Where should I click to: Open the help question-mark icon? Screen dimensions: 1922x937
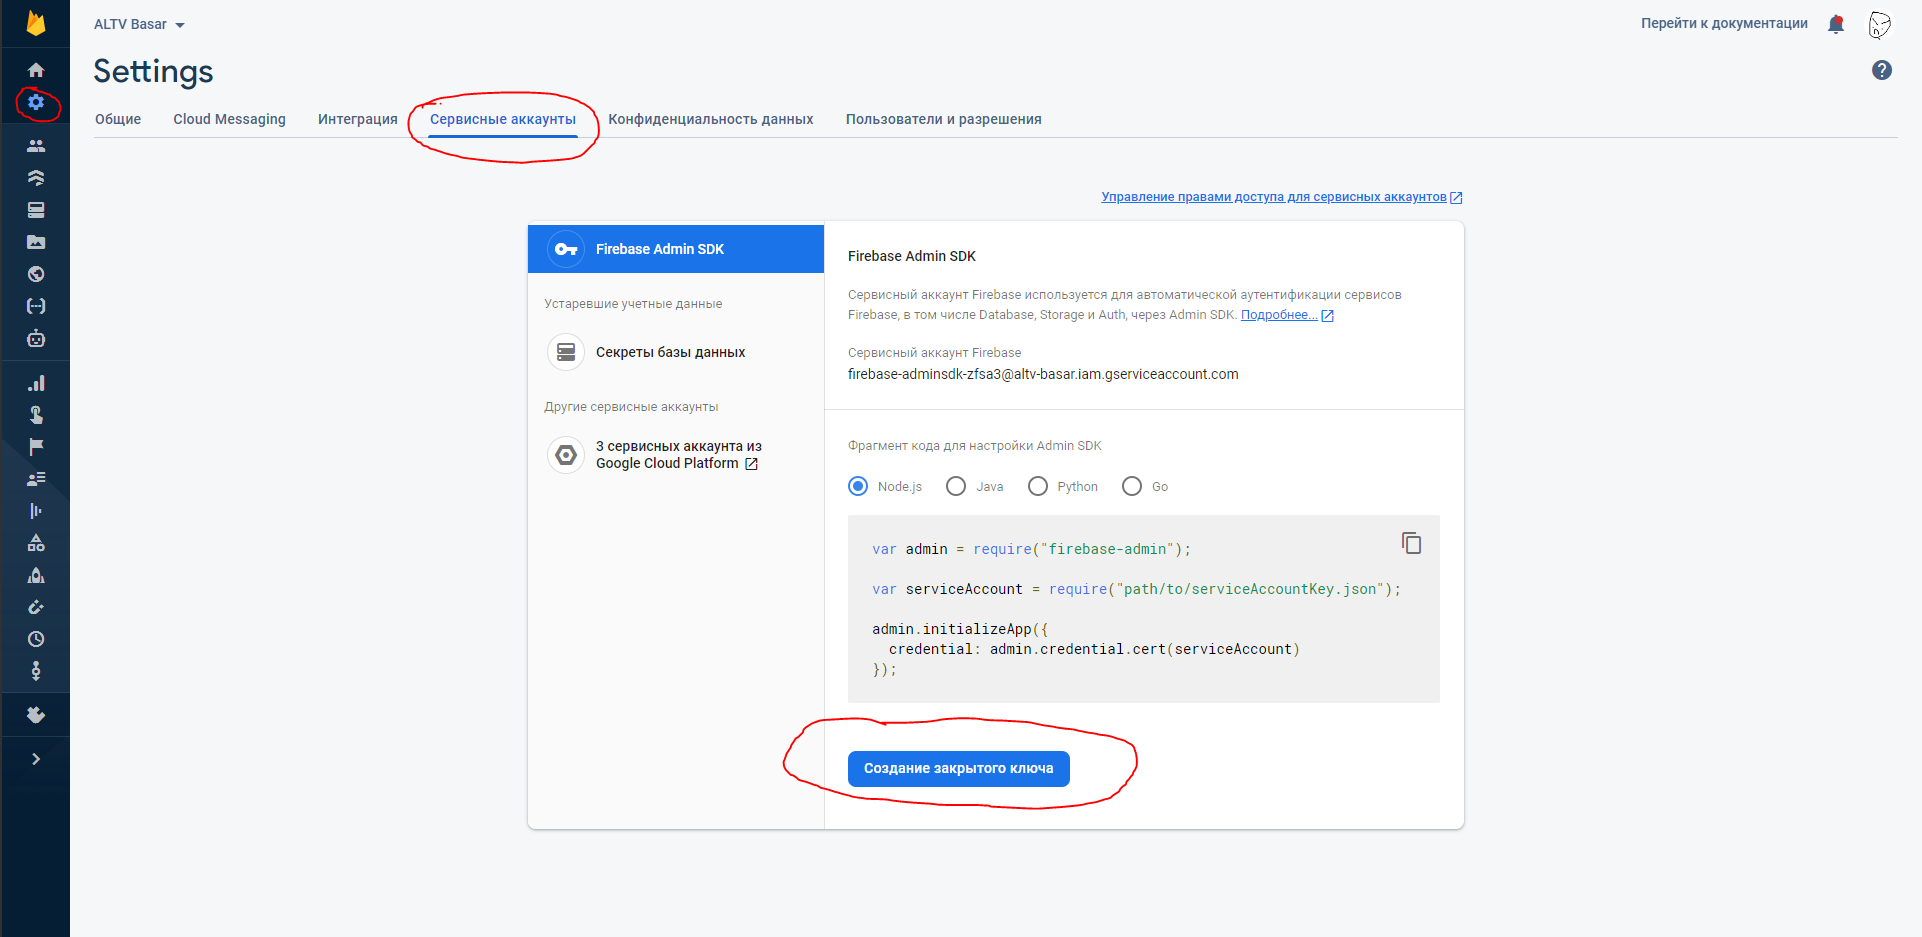(1882, 70)
